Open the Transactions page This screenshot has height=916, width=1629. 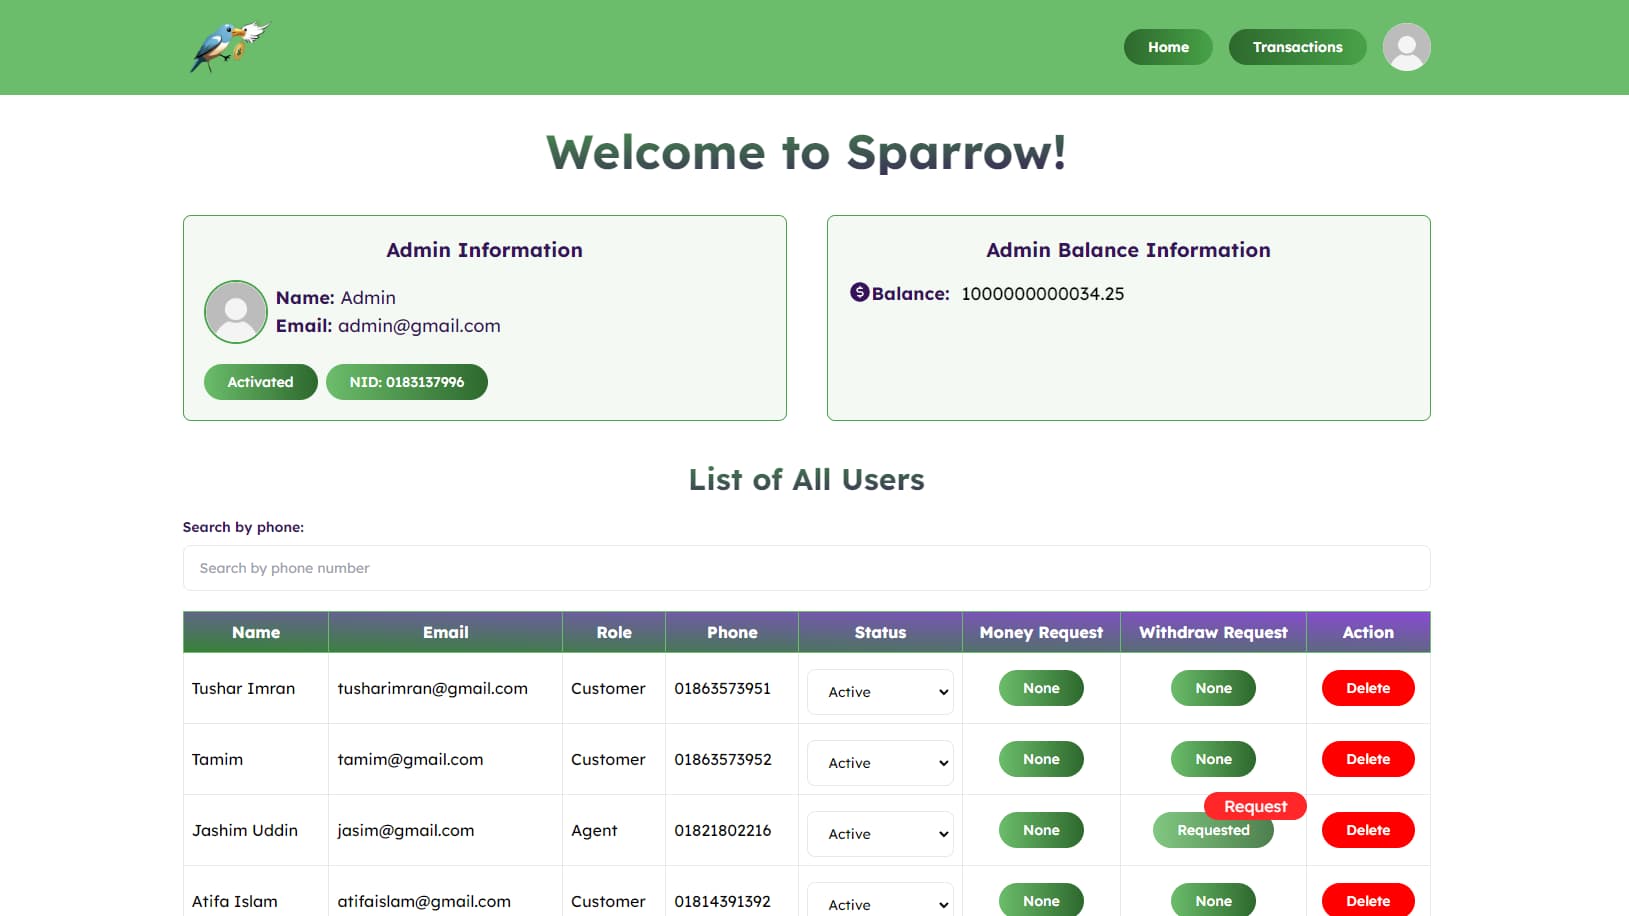pos(1296,47)
